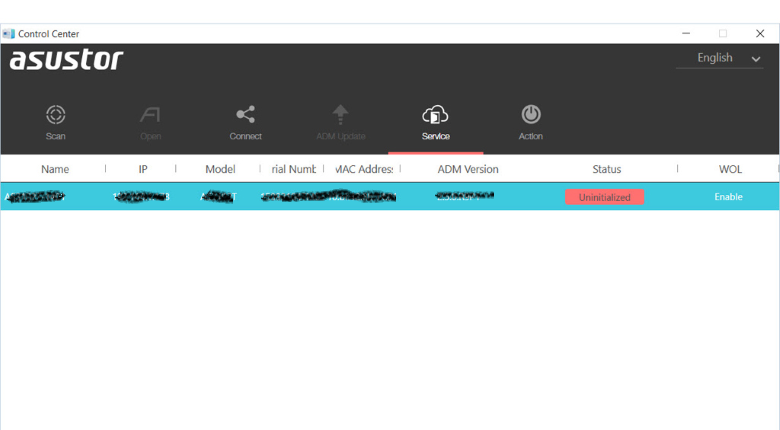Click the ADM Update arrow icon

[340, 114]
